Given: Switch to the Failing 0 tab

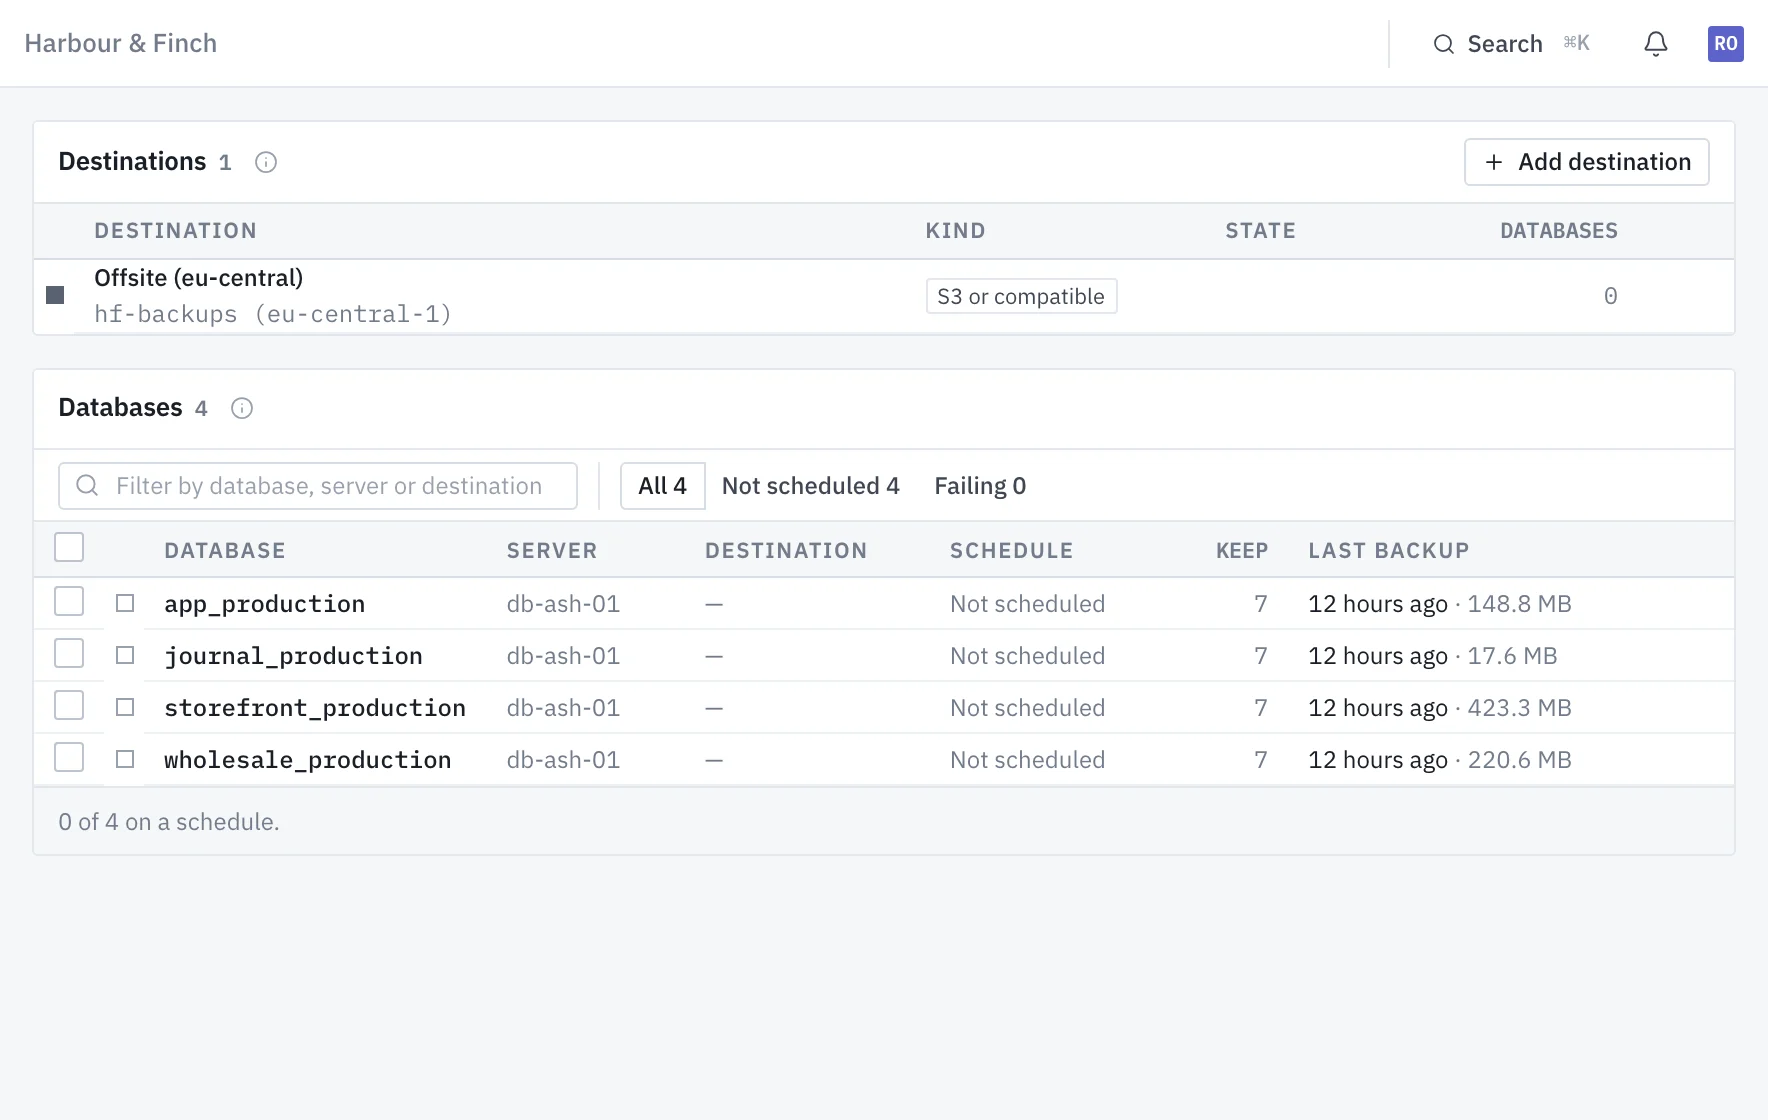Looking at the screenshot, I should 980,486.
